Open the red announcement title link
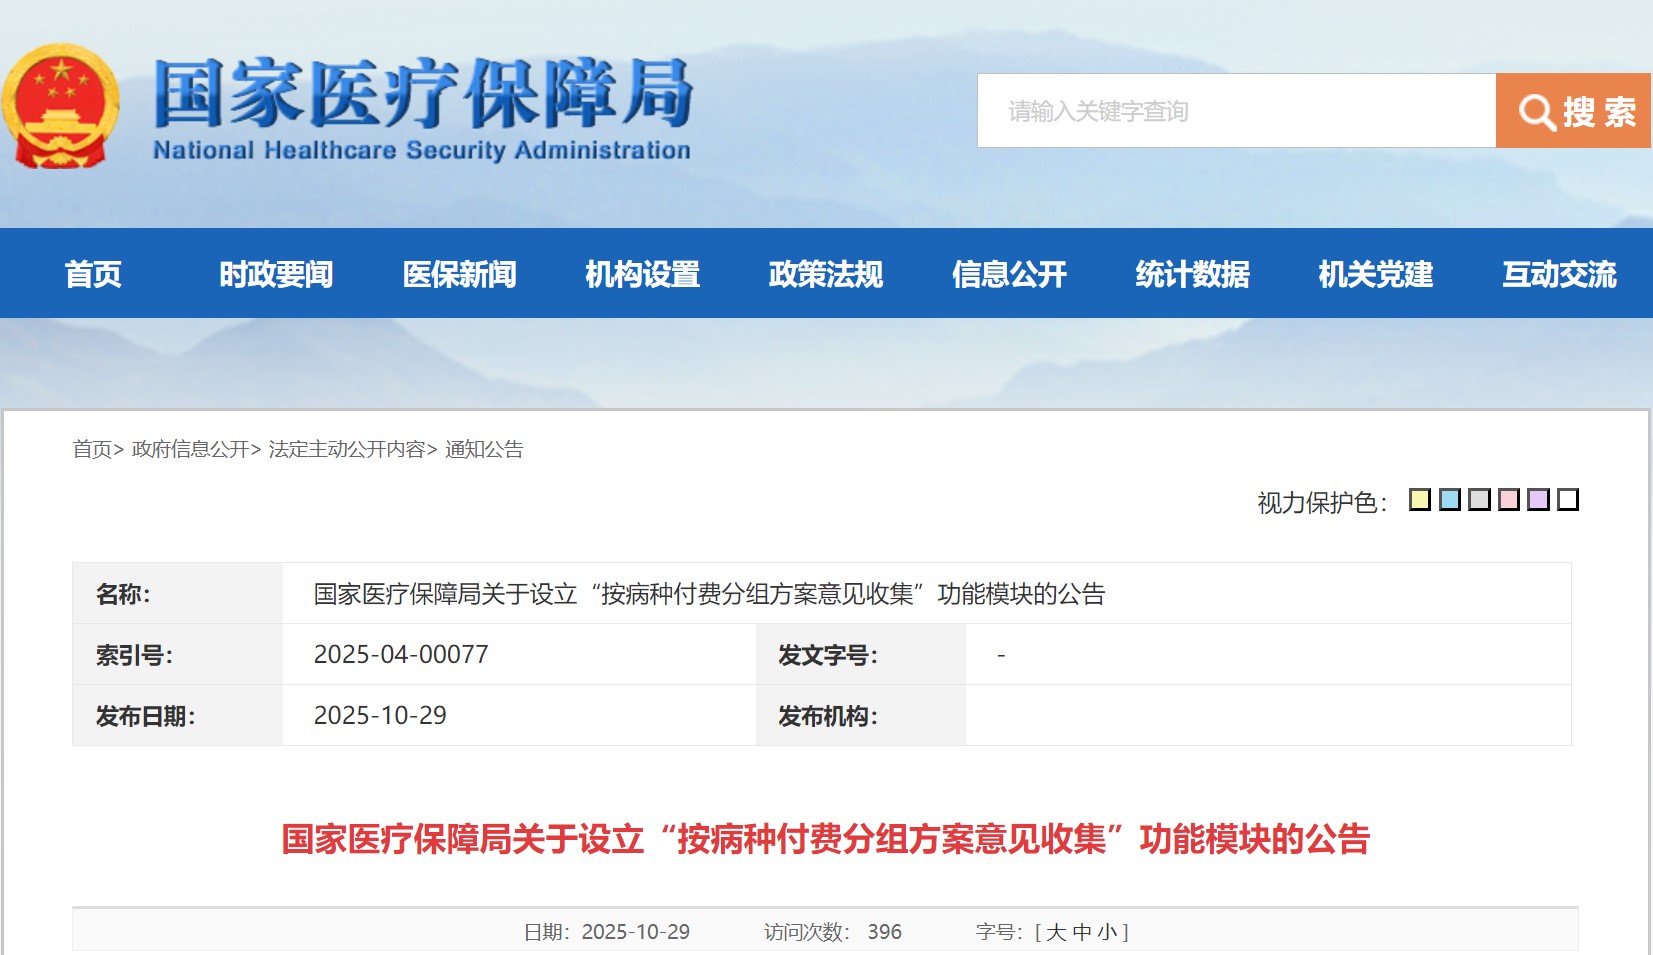The height and width of the screenshot is (955, 1653). pos(826,840)
